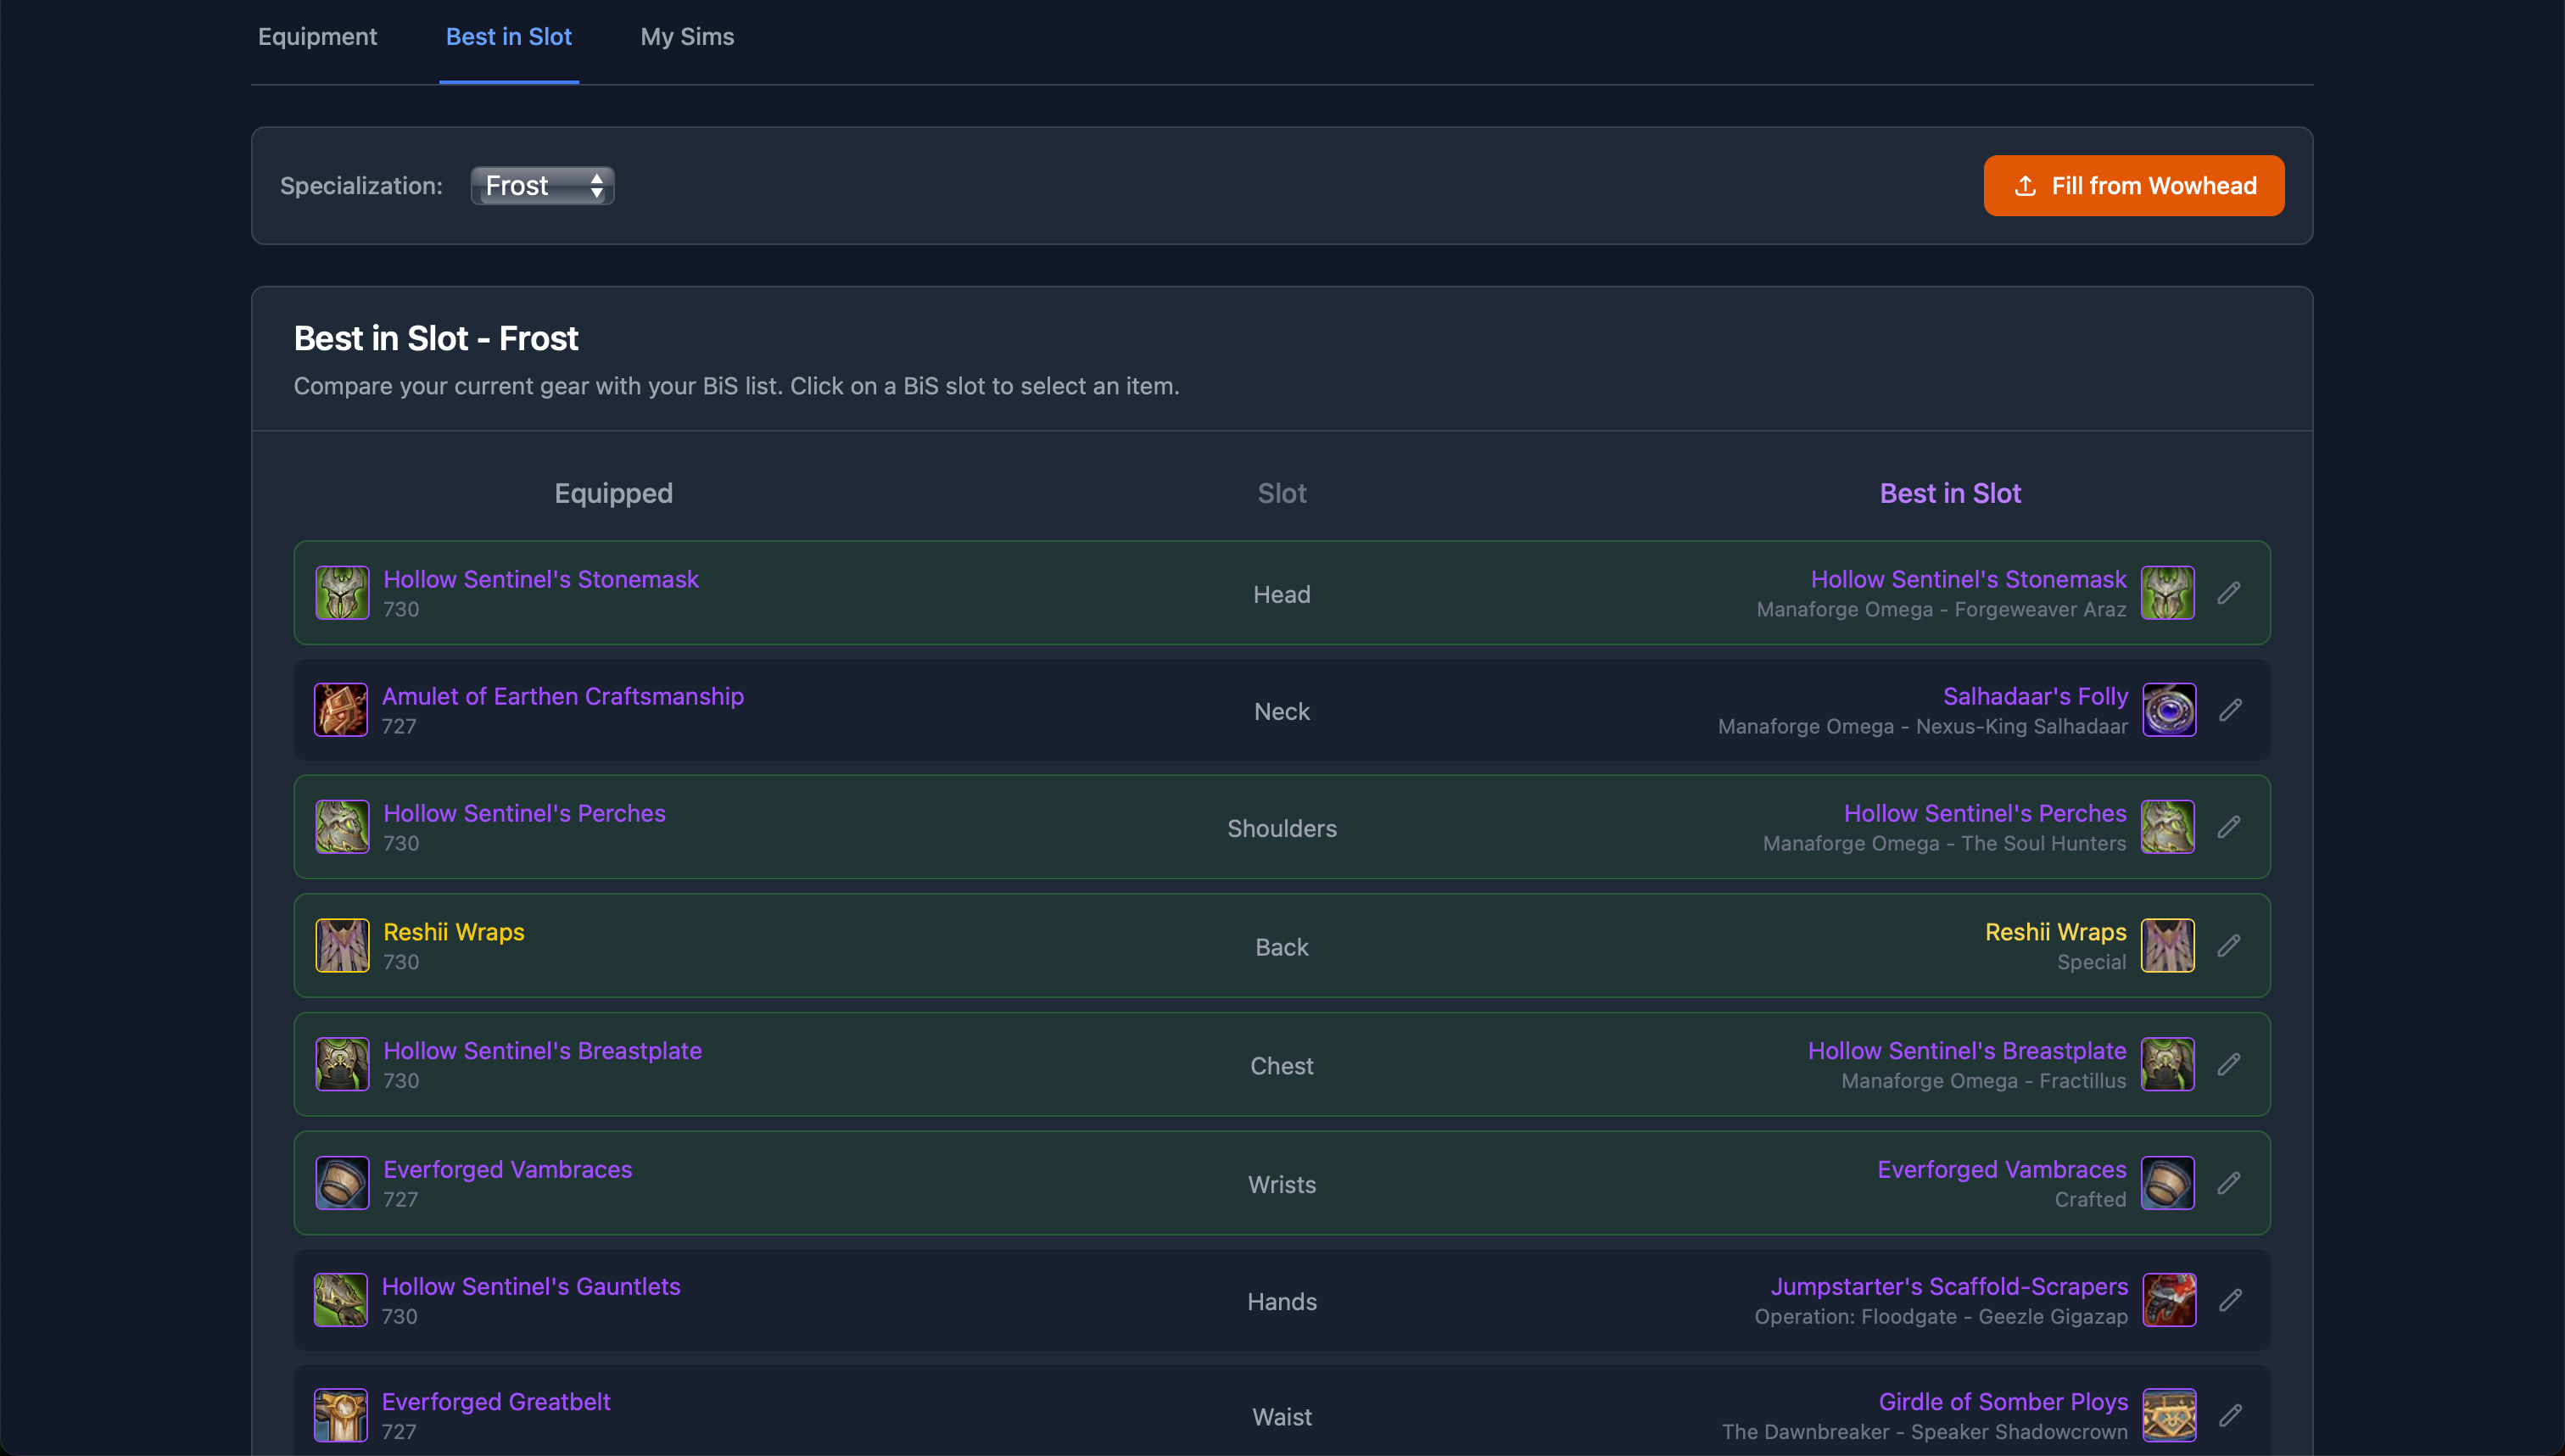
Task: Edit the Wrists best-in-slot item
Action: (x=2228, y=1183)
